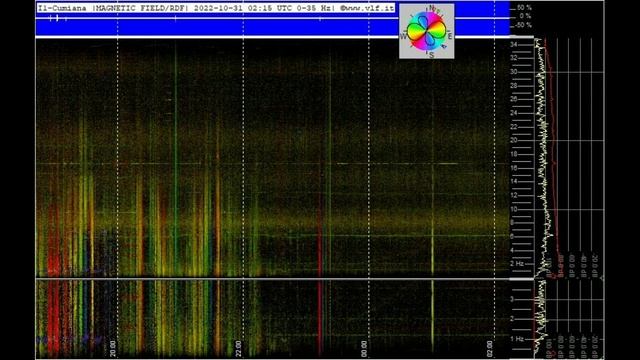Click the 26 frequency axis label
The image size is (640, 360).
pyautogui.click(x=513, y=99)
